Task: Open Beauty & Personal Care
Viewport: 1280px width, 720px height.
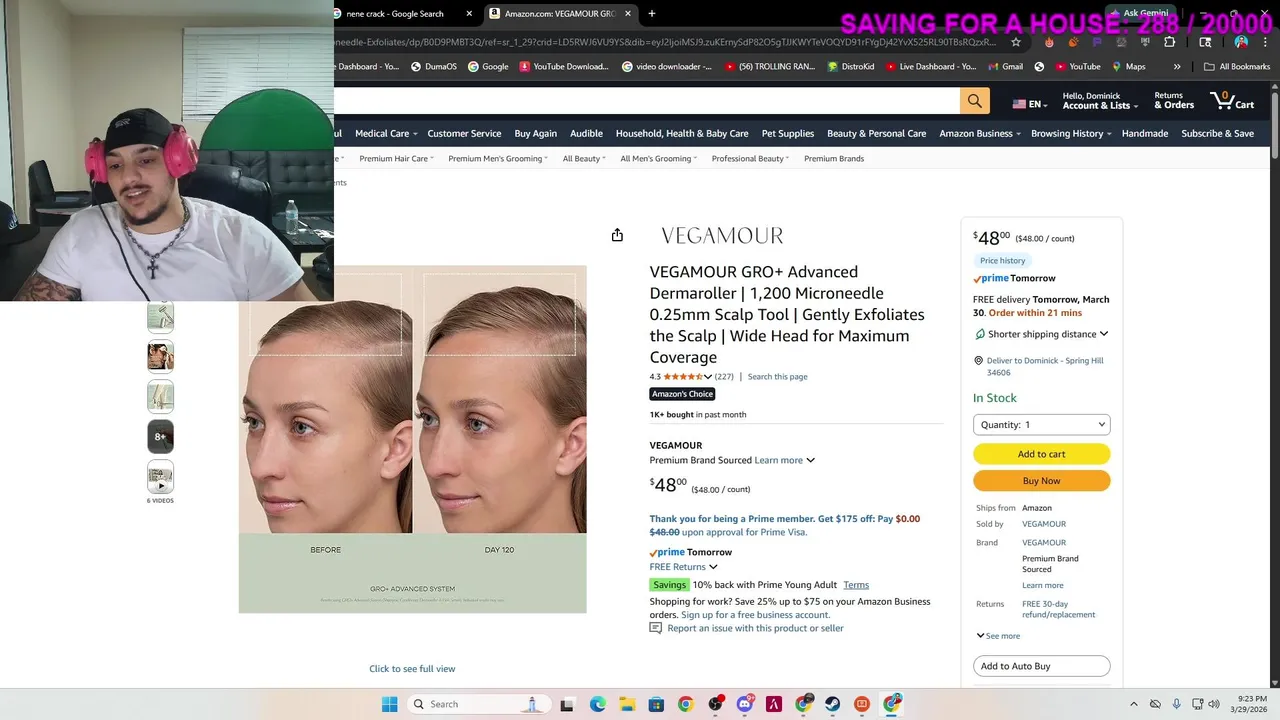Action: [x=877, y=133]
